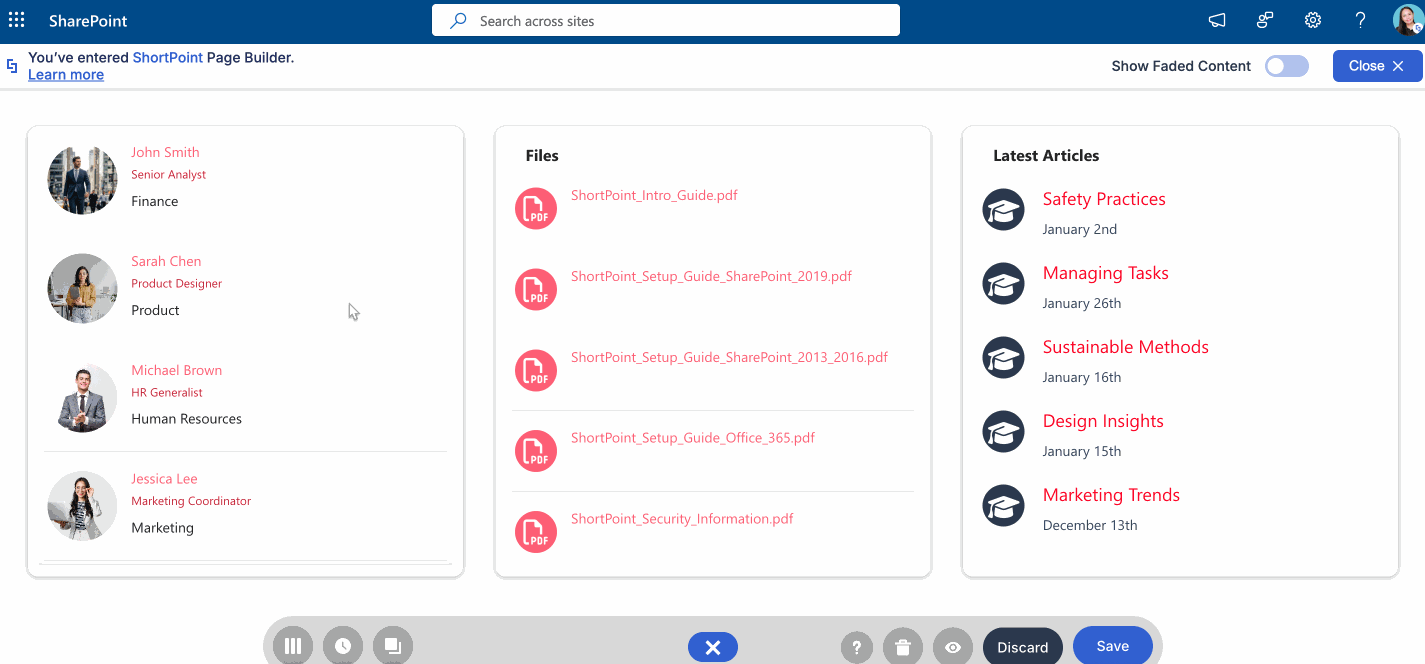Click the Finance department text
The width and height of the screenshot is (1425, 664).
(x=155, y=201)
